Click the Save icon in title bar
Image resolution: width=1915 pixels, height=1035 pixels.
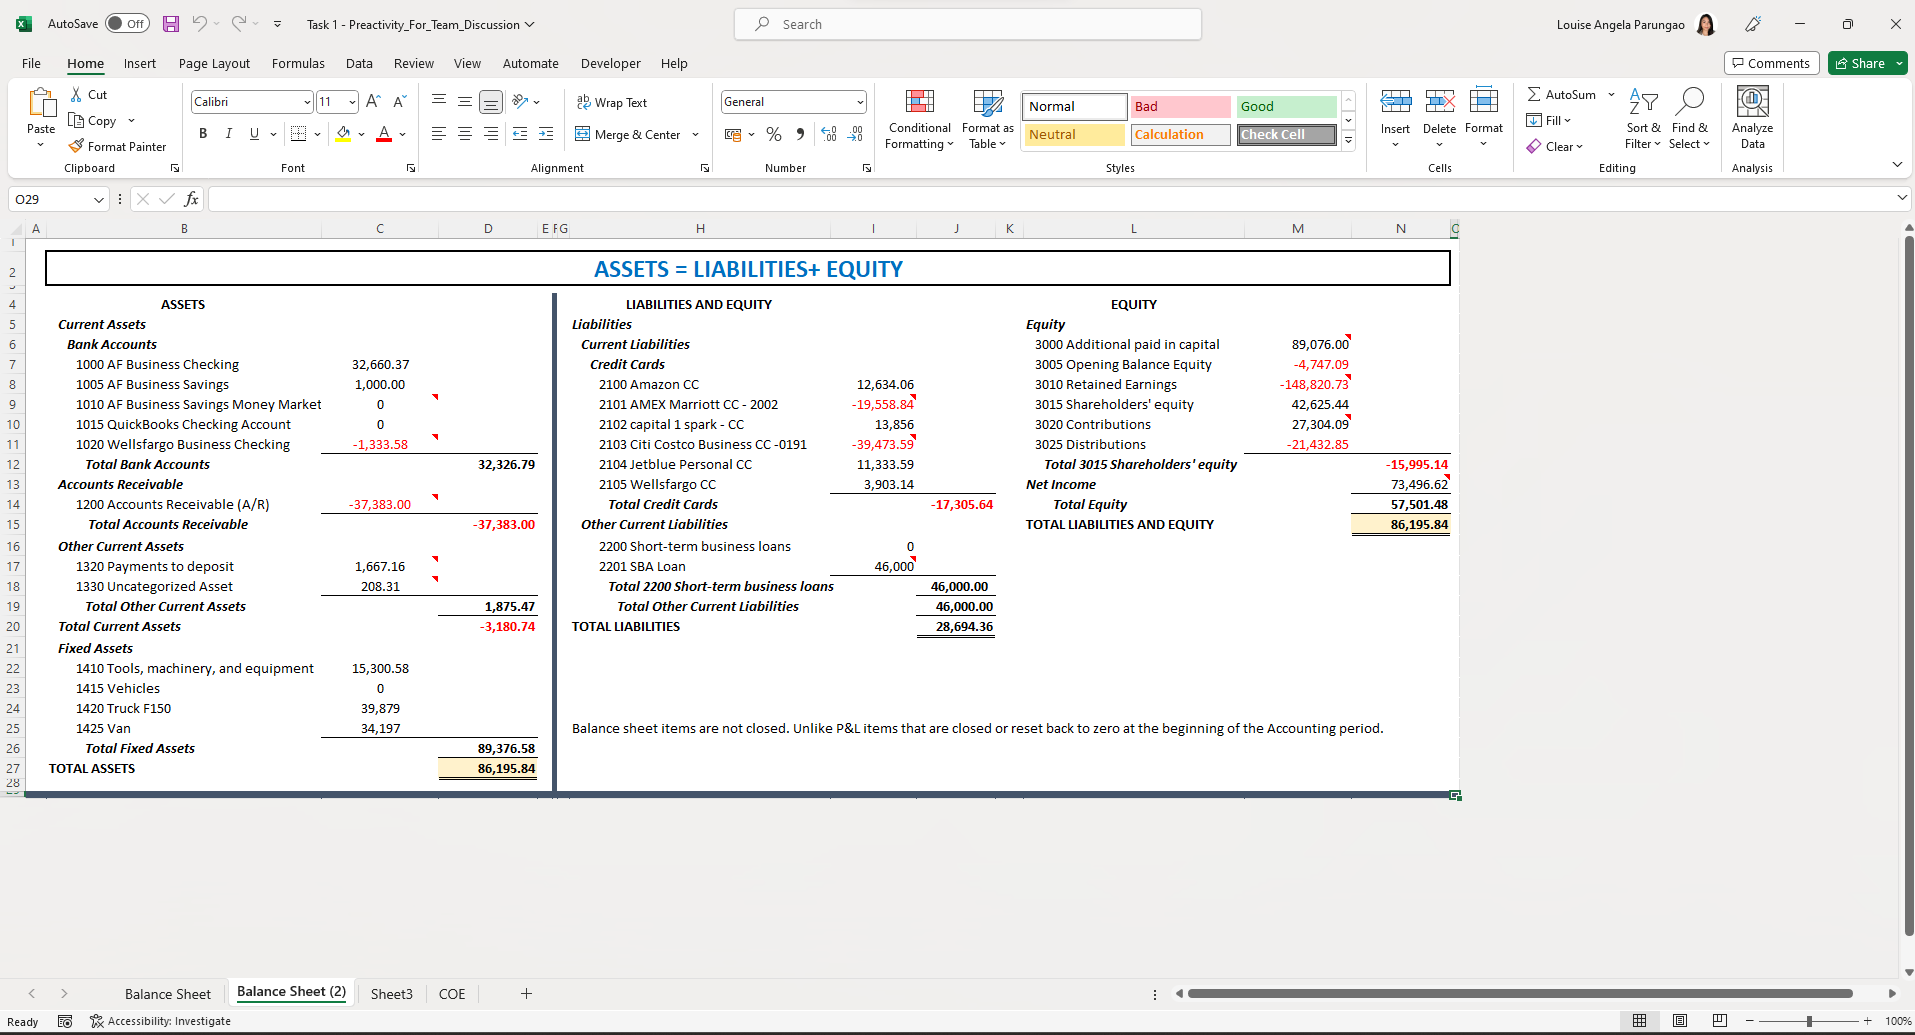171,24
